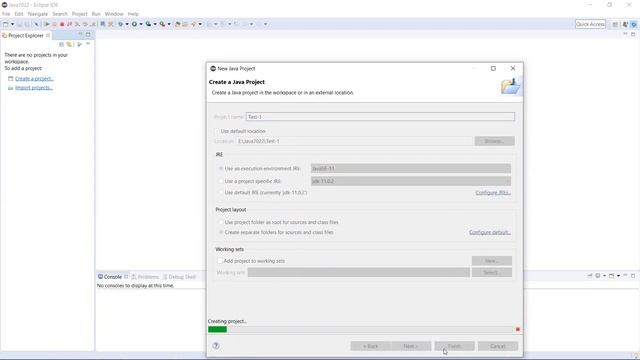The width and height of the screenshot is (640, 360).
Task: Click the Save All toolbar icon
Action: [x=27, y=24]
